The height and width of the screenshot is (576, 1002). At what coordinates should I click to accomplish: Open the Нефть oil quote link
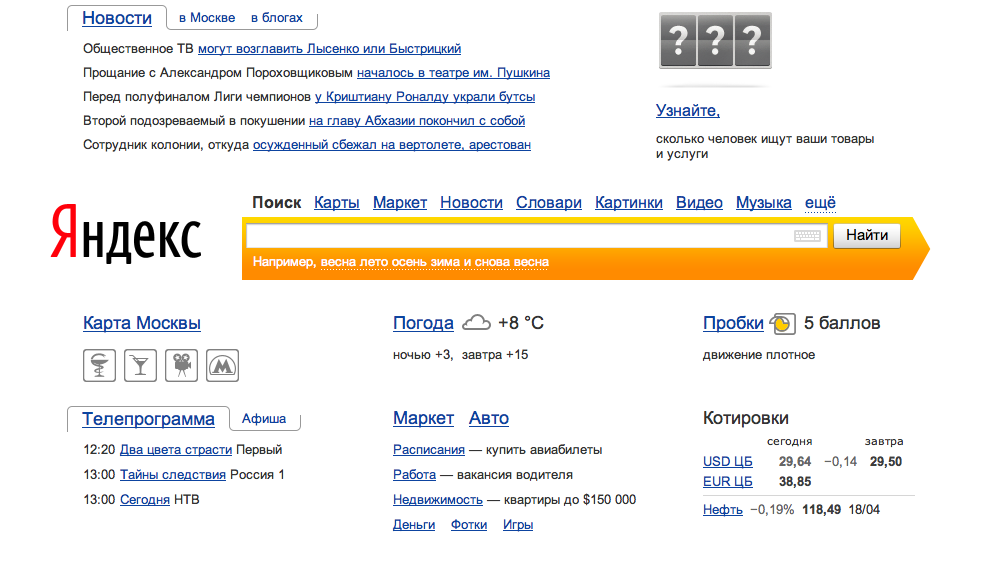coord(723,510)
